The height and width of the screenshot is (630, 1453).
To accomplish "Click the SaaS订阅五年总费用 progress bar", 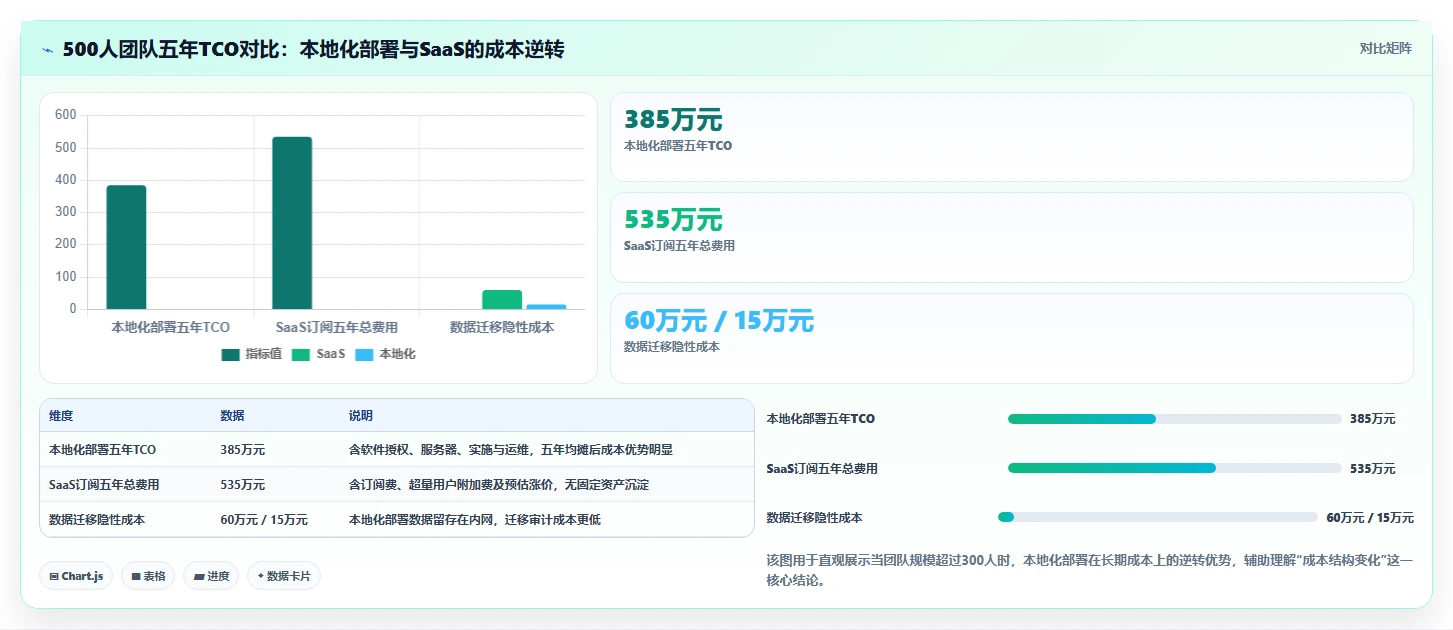I will (x=1175, y=468).
